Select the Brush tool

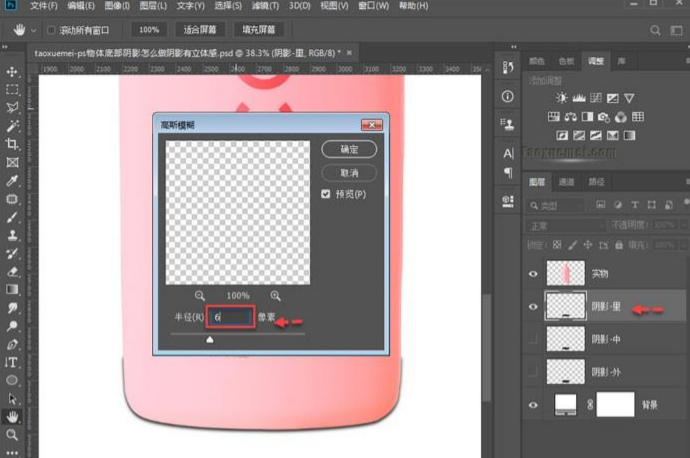coord(12,217)
